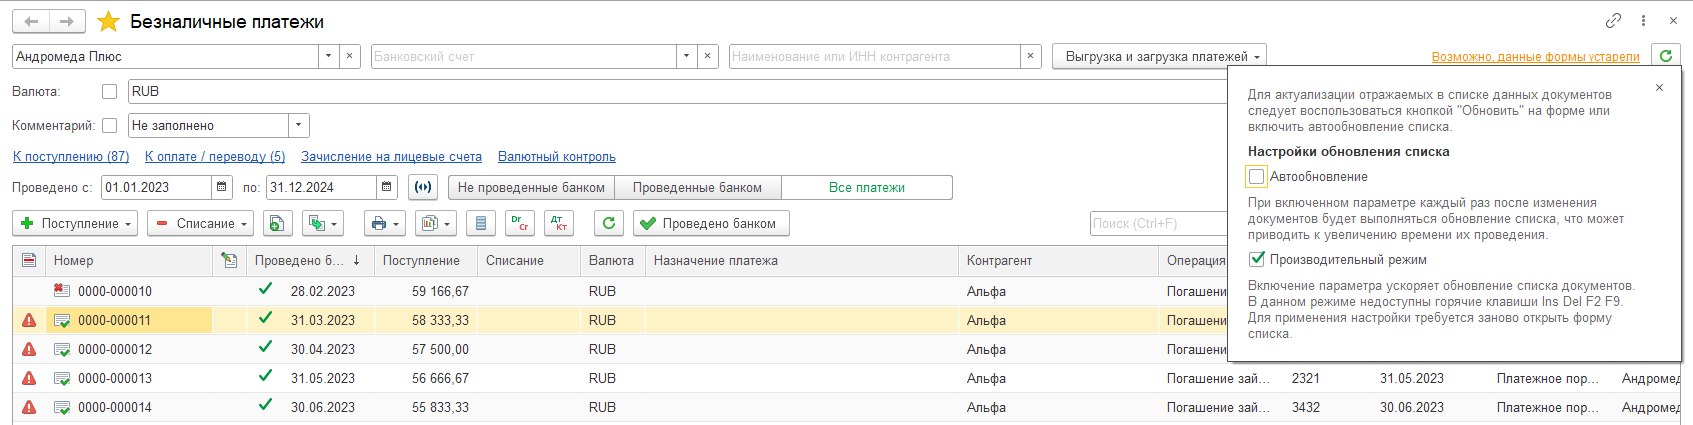Close the update settings popup
Image resolution: width=1693 pixels, height=425 pixels.
(x=1659, y=88)
